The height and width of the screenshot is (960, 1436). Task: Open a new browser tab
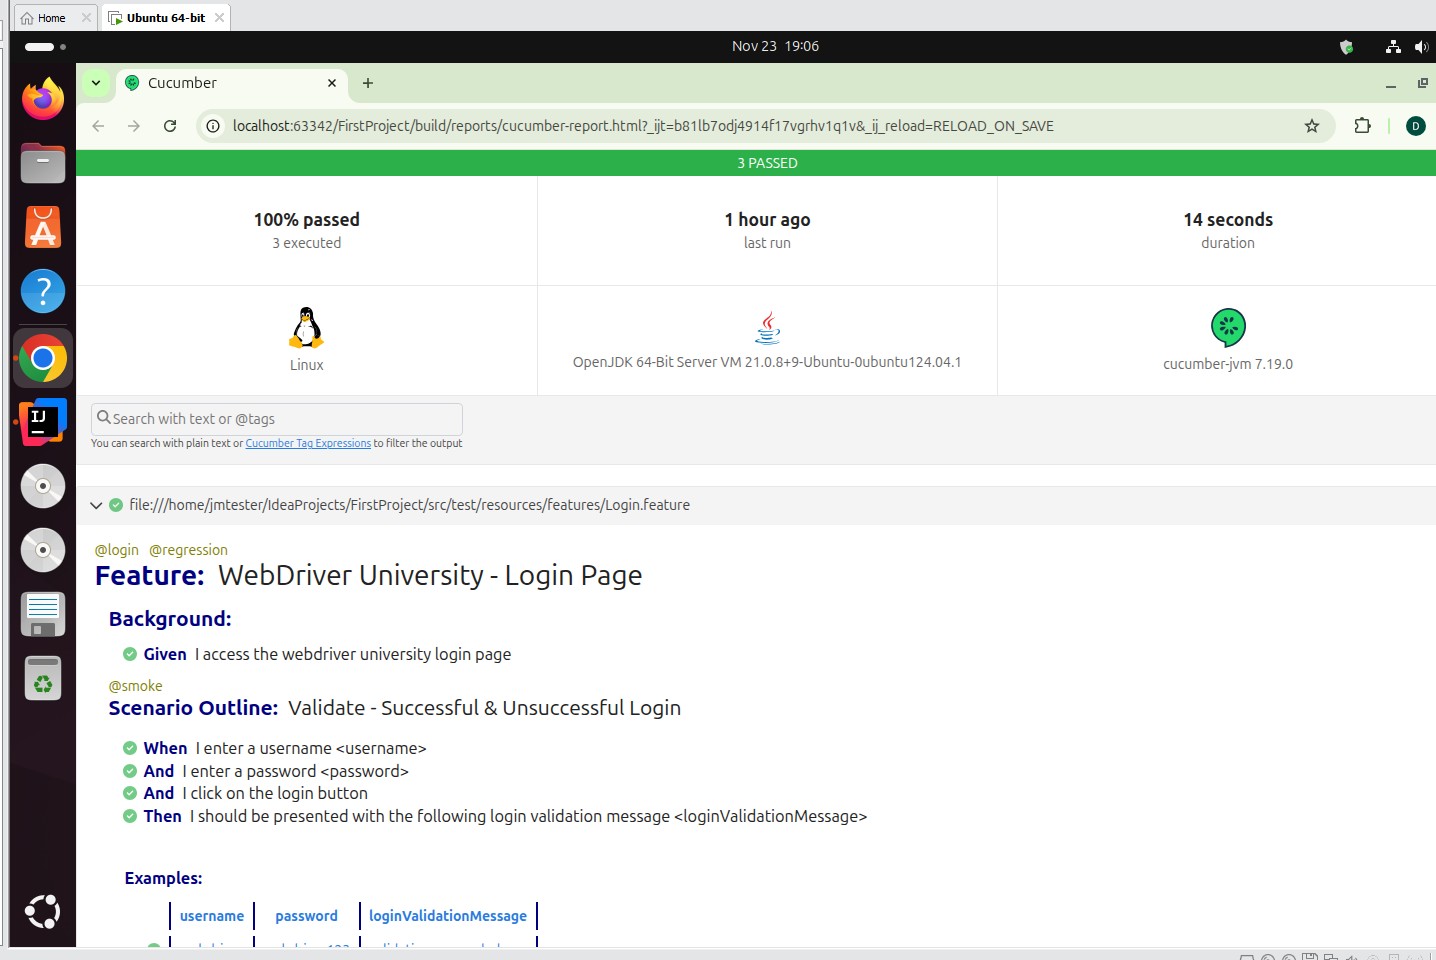(368, 83)
